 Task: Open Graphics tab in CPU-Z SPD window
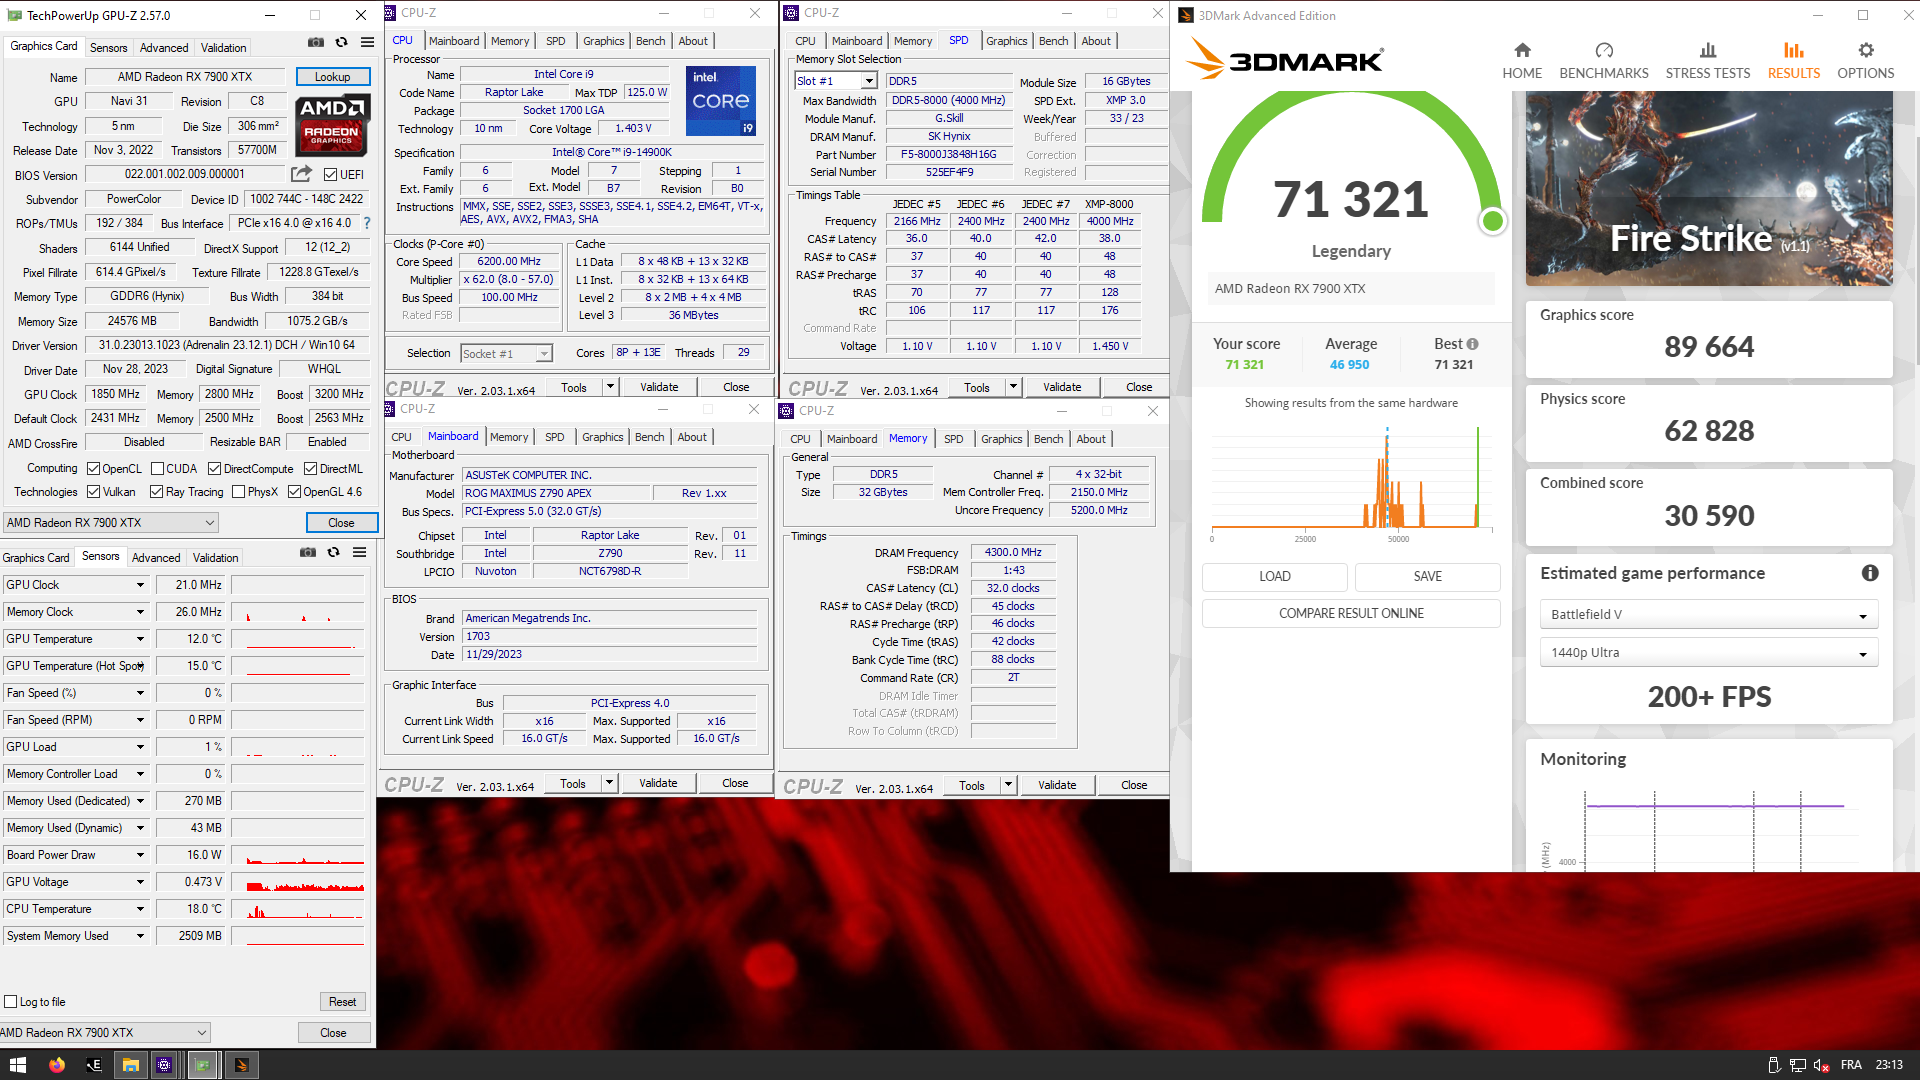point(1006,41)
